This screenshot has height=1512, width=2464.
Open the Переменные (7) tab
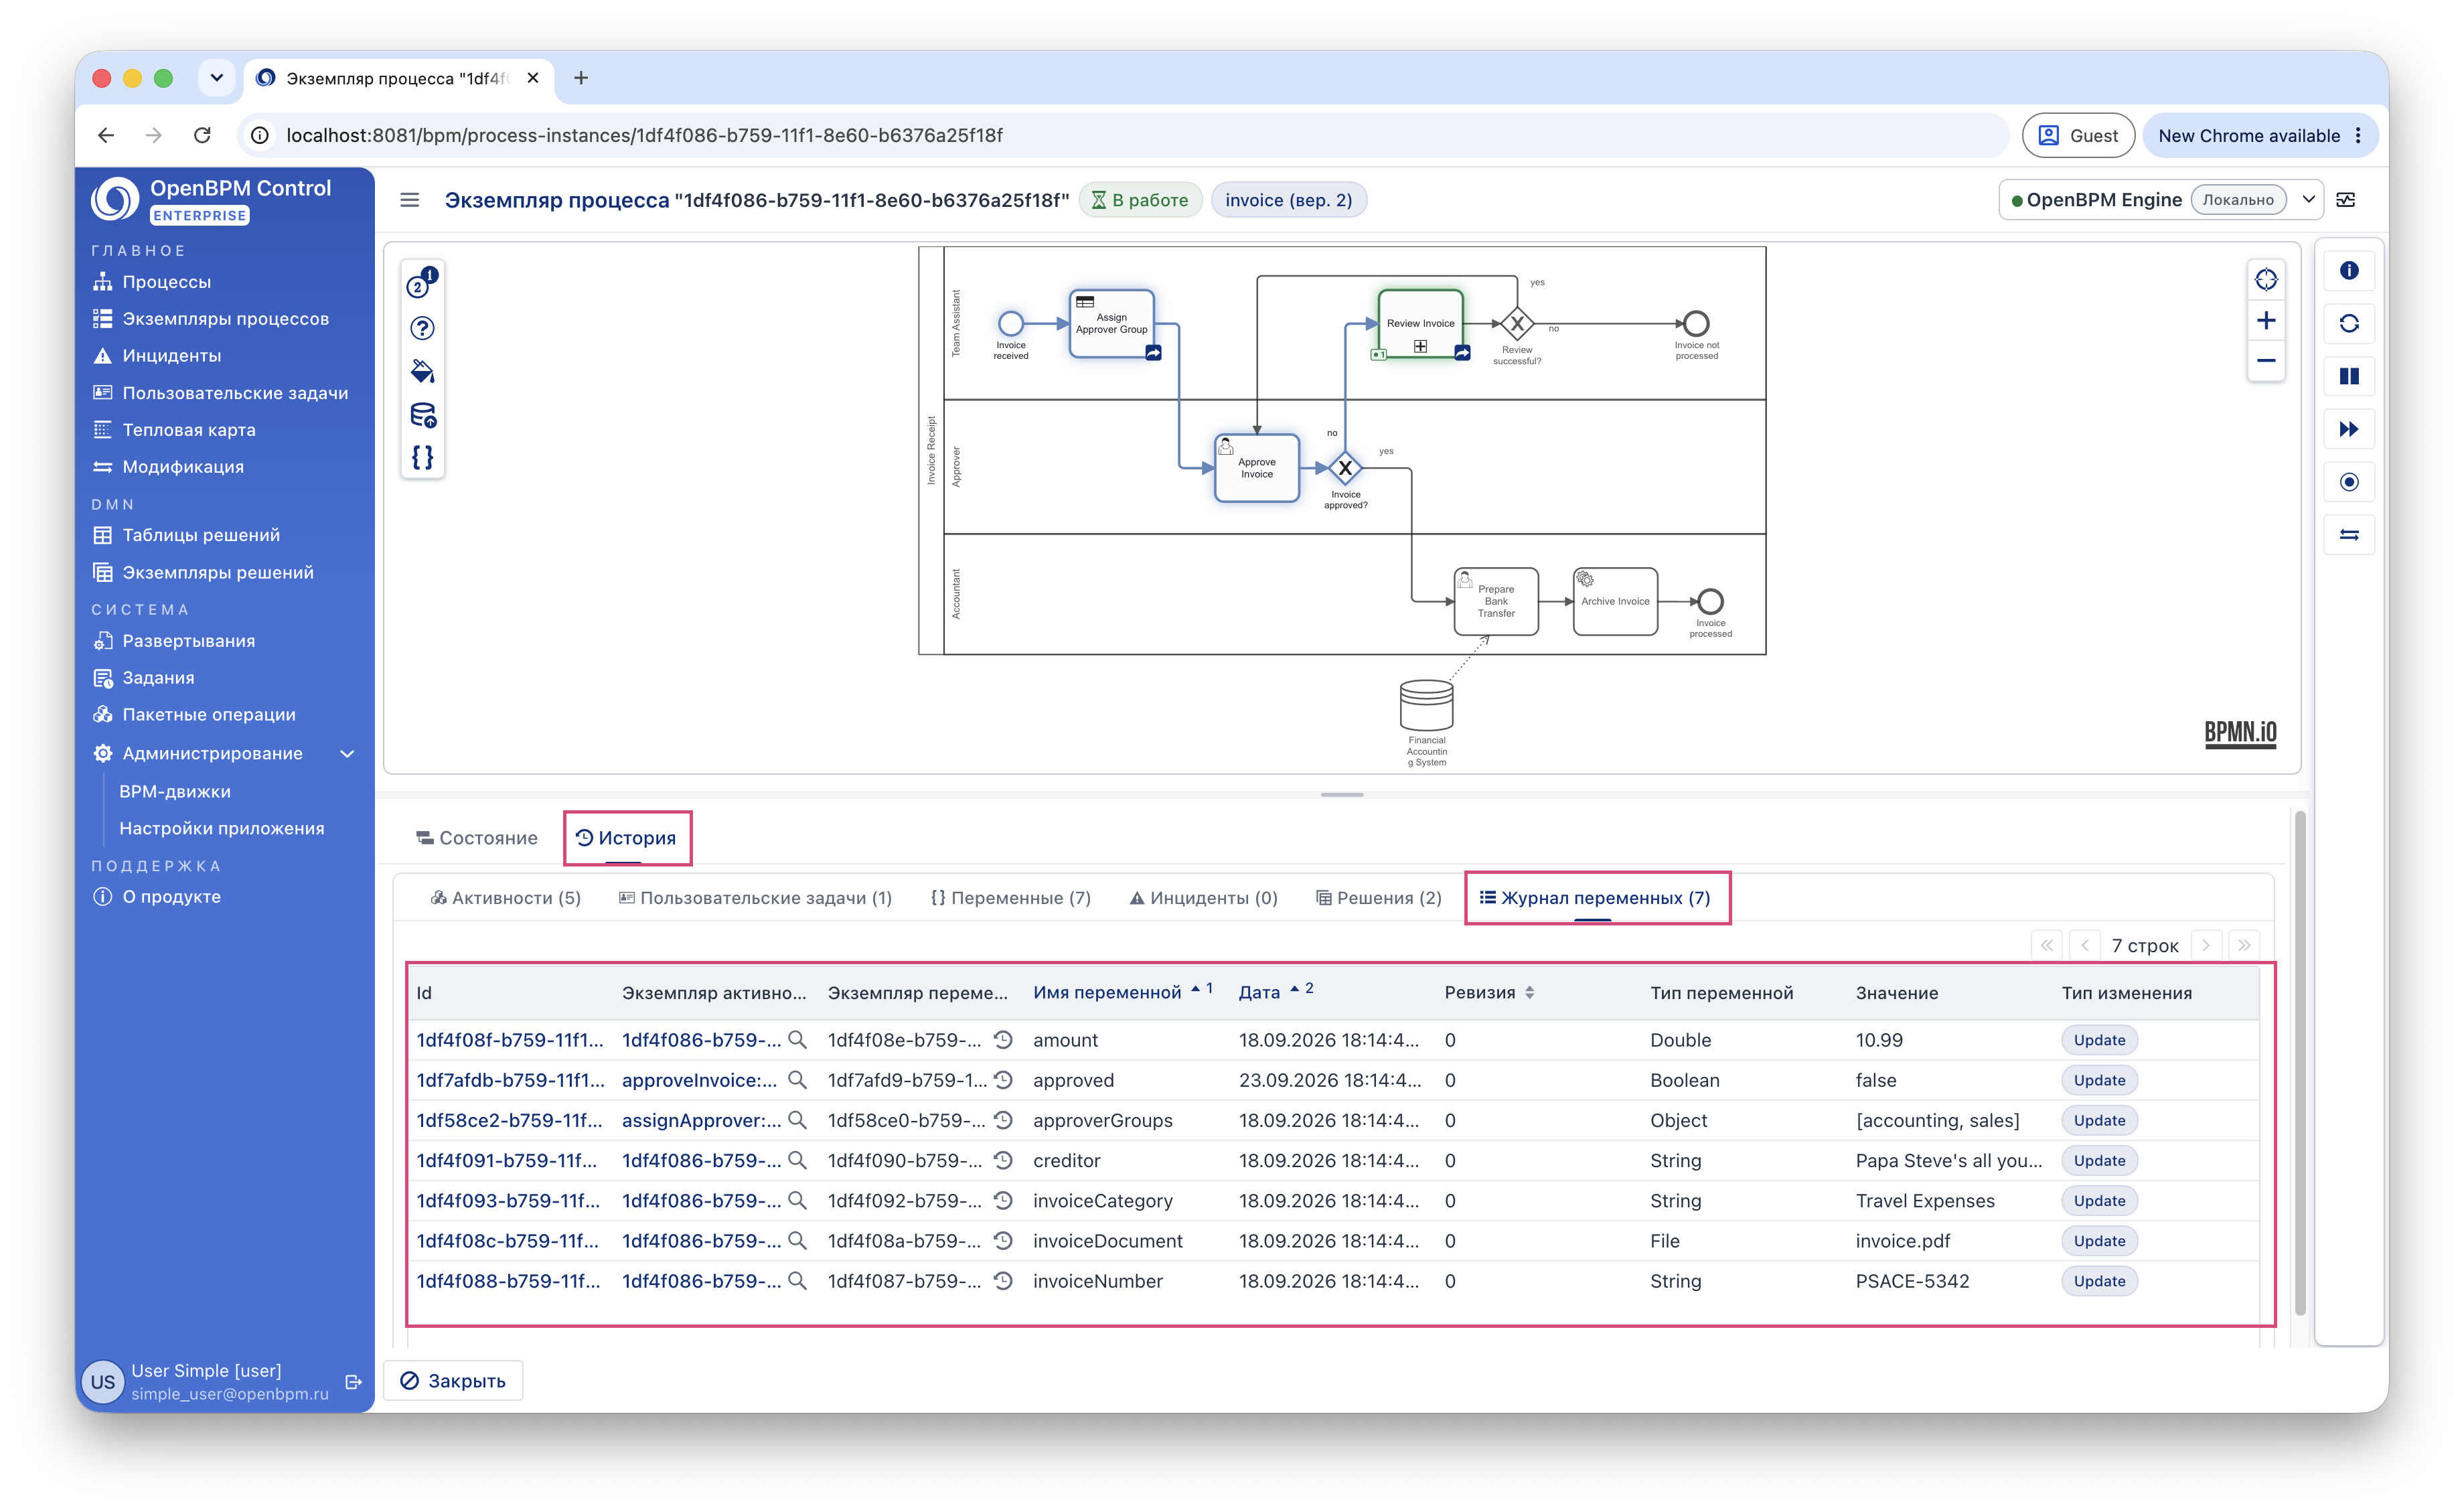pyautogui.click(x=1010, y=898)
